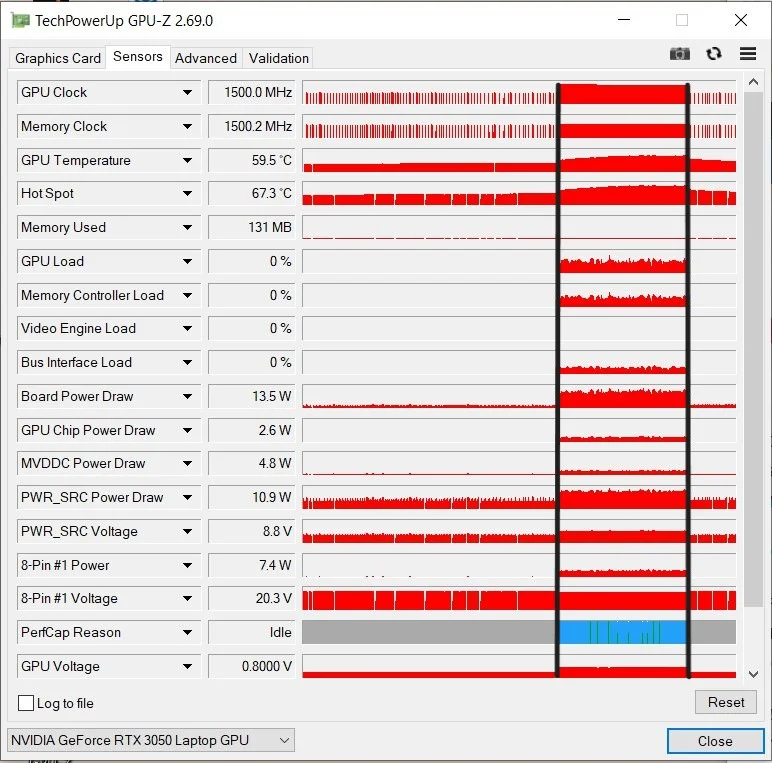Switch to the Advanced tab

tap(206, 58)
